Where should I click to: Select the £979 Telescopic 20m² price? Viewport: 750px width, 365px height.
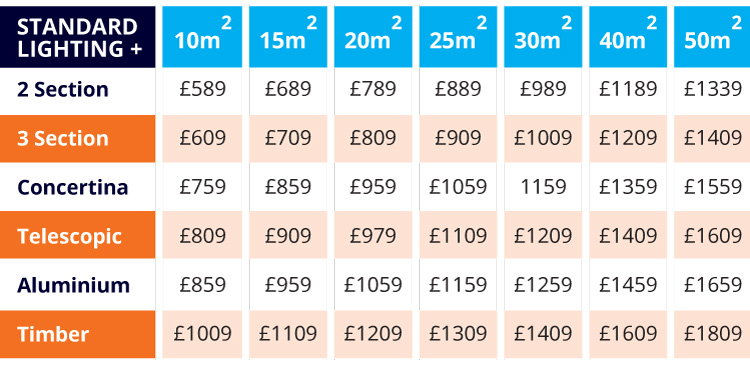click(x=373, y=236)
